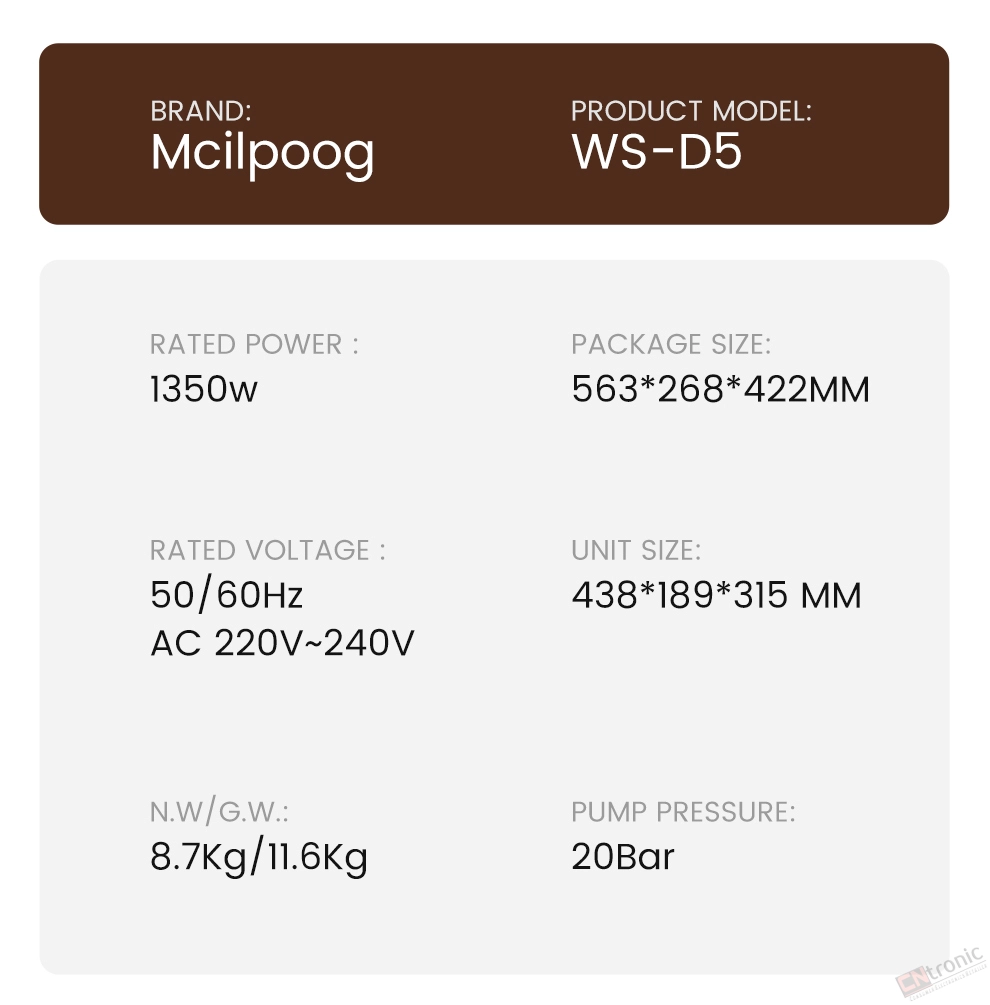The image size is (990, 1005).
Task: Select the 1350w value
Action: (x=203, y=389)
